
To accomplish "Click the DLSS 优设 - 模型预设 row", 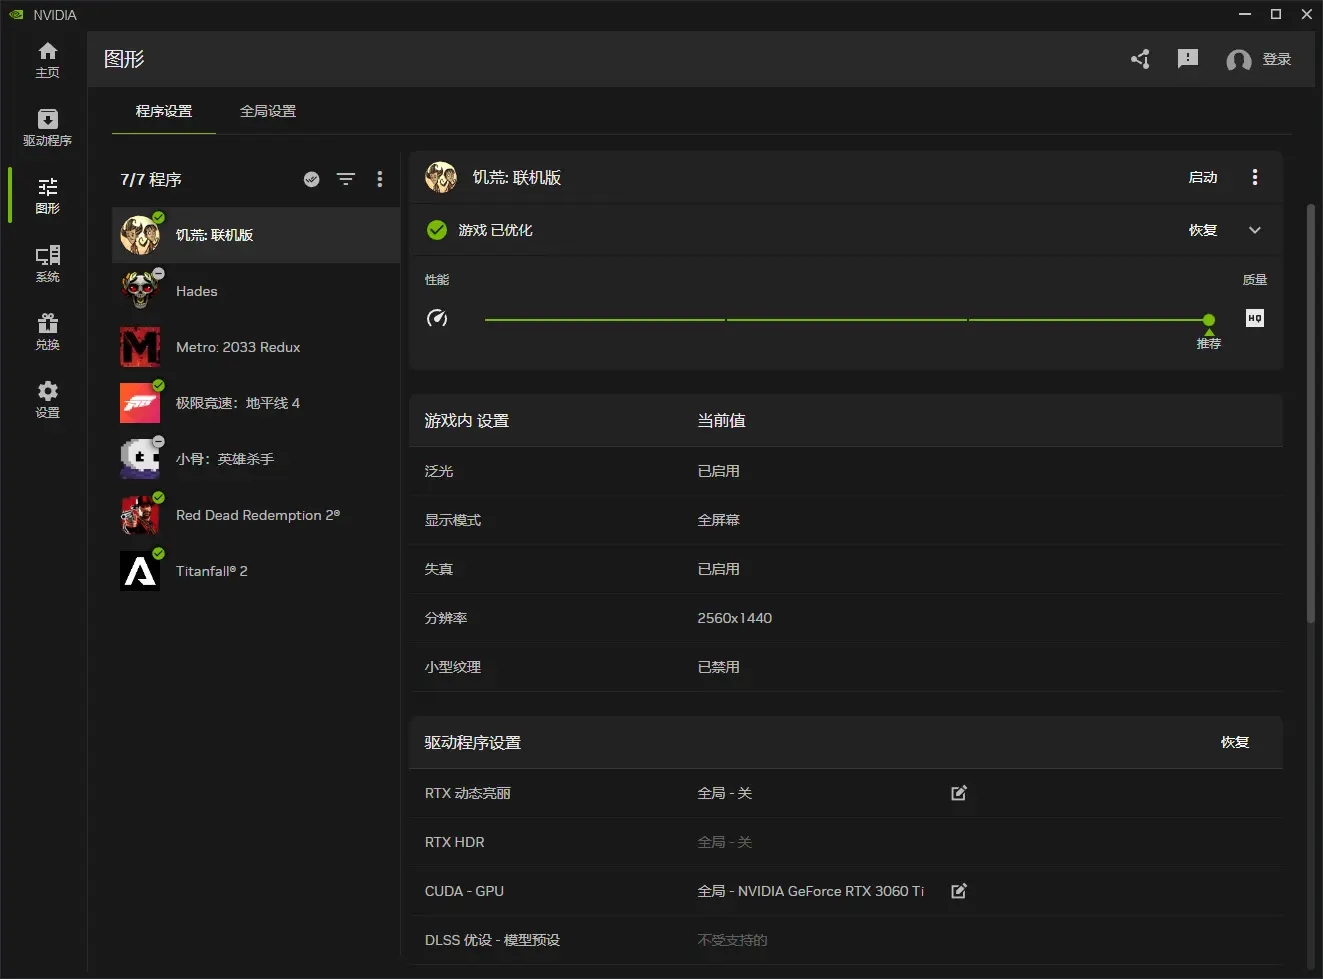I will (846, 940).
